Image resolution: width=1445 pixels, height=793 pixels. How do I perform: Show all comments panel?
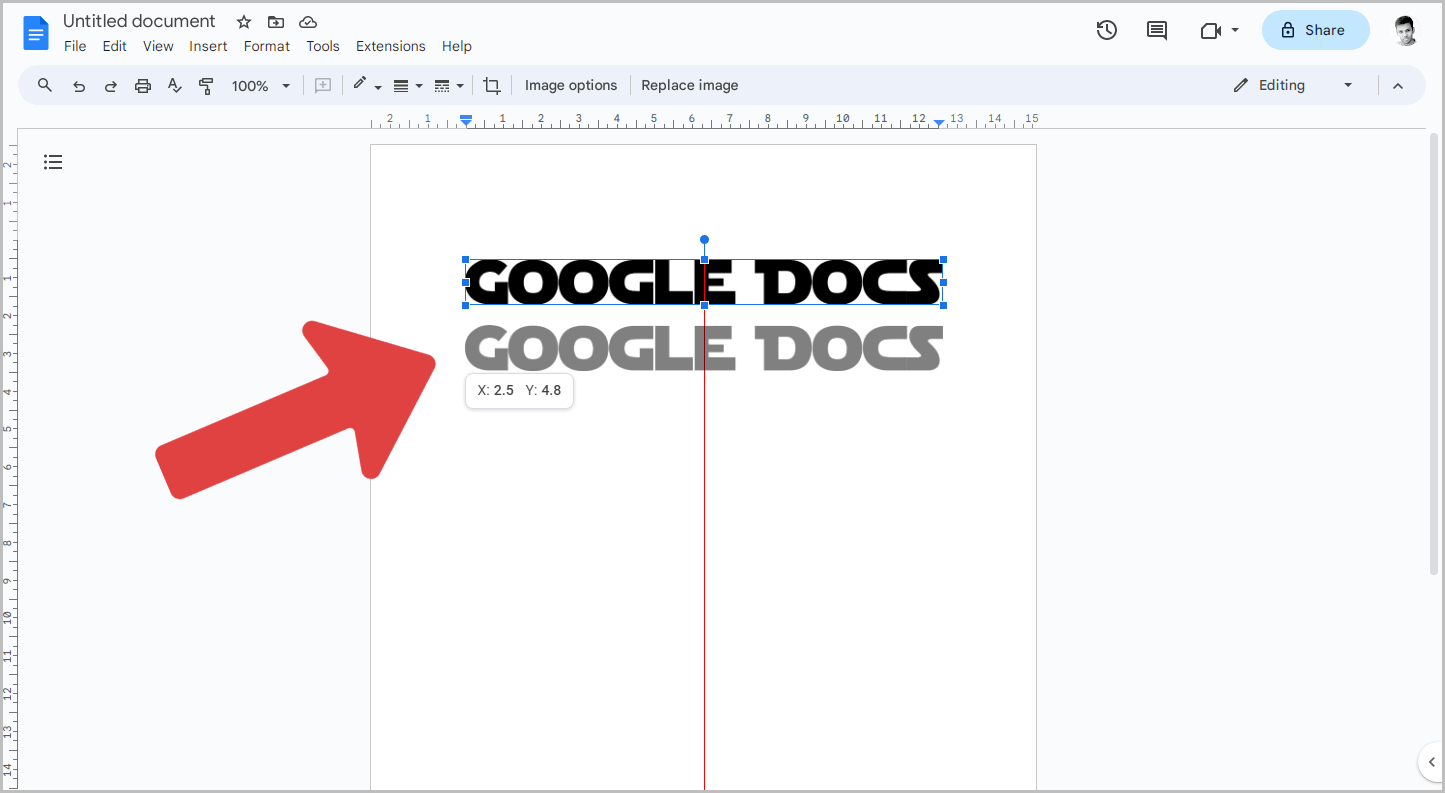(1157, 30)
